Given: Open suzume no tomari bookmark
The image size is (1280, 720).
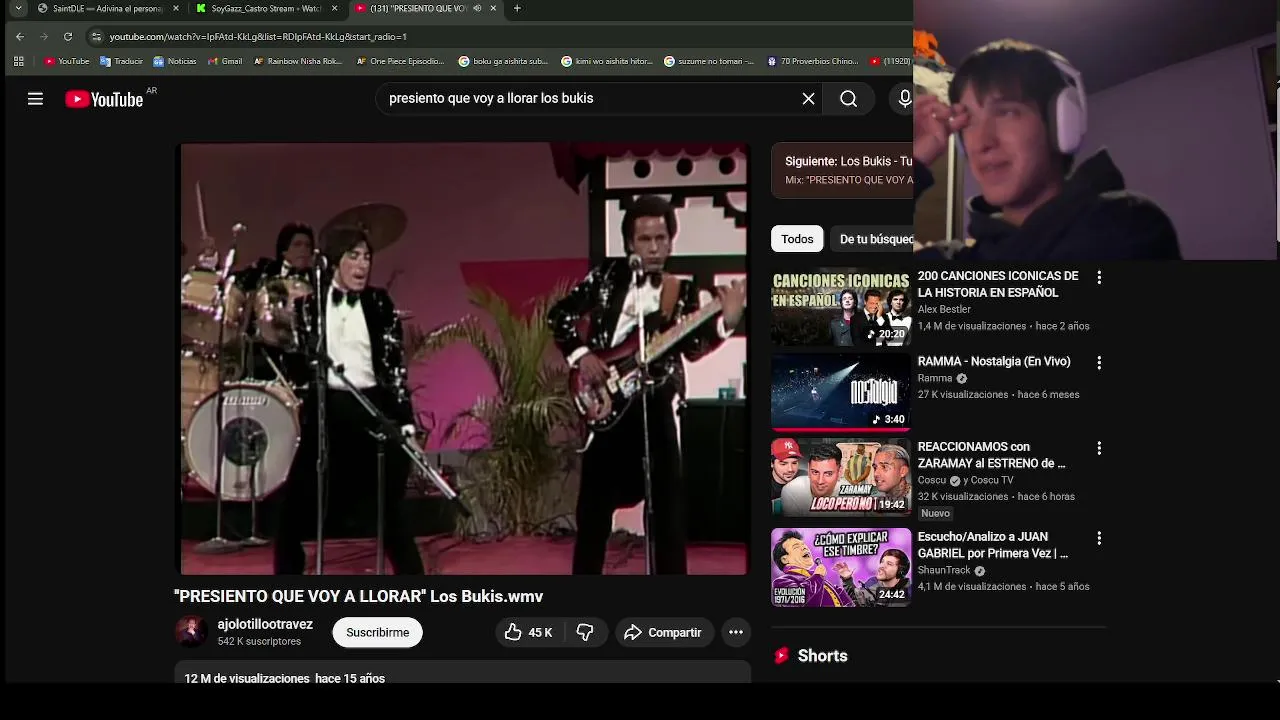Looking at the screenshot, I should (x=709, y=61).
